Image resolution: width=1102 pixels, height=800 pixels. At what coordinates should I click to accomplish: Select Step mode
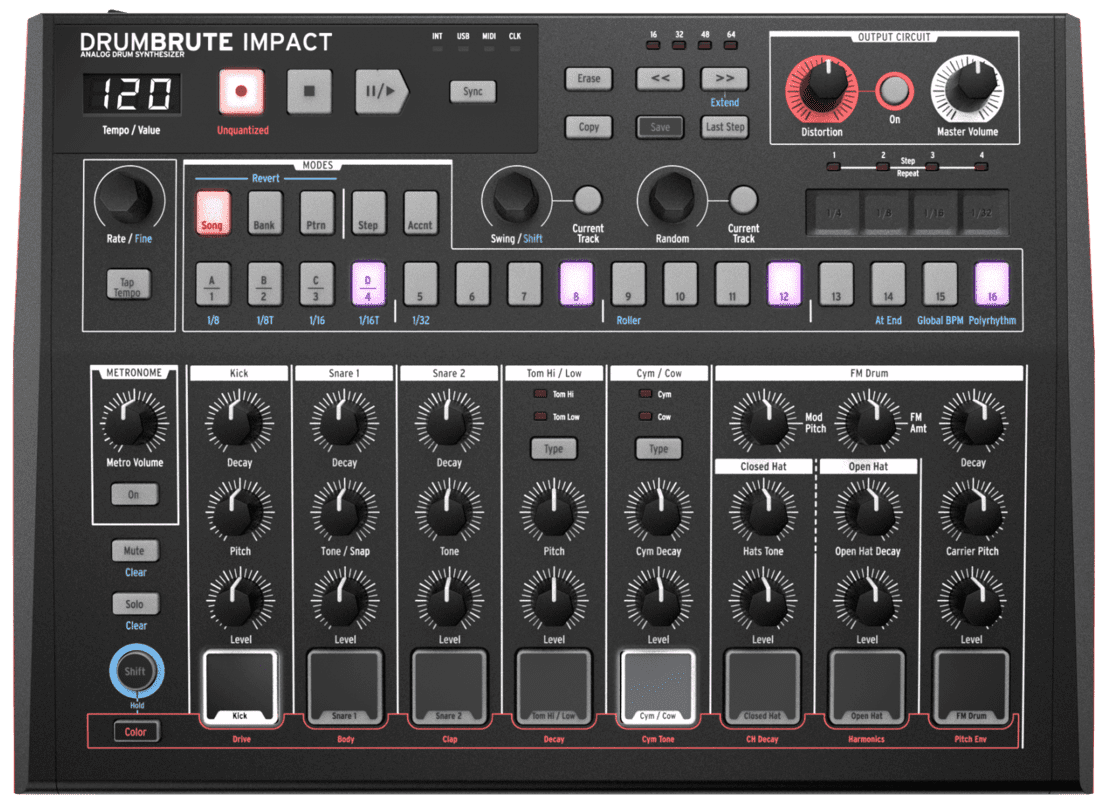pyautogui.click(x=368, y=213)
